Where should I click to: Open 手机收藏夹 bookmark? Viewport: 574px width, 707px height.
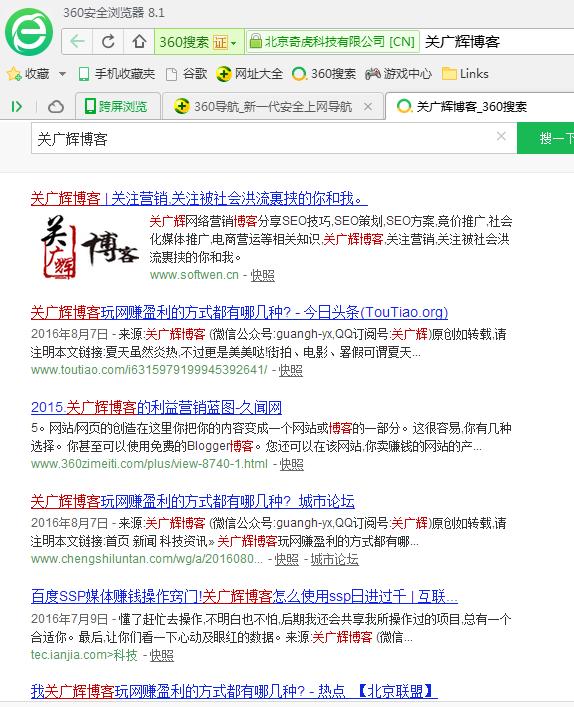pyautogui.click(x=116, y=73)
